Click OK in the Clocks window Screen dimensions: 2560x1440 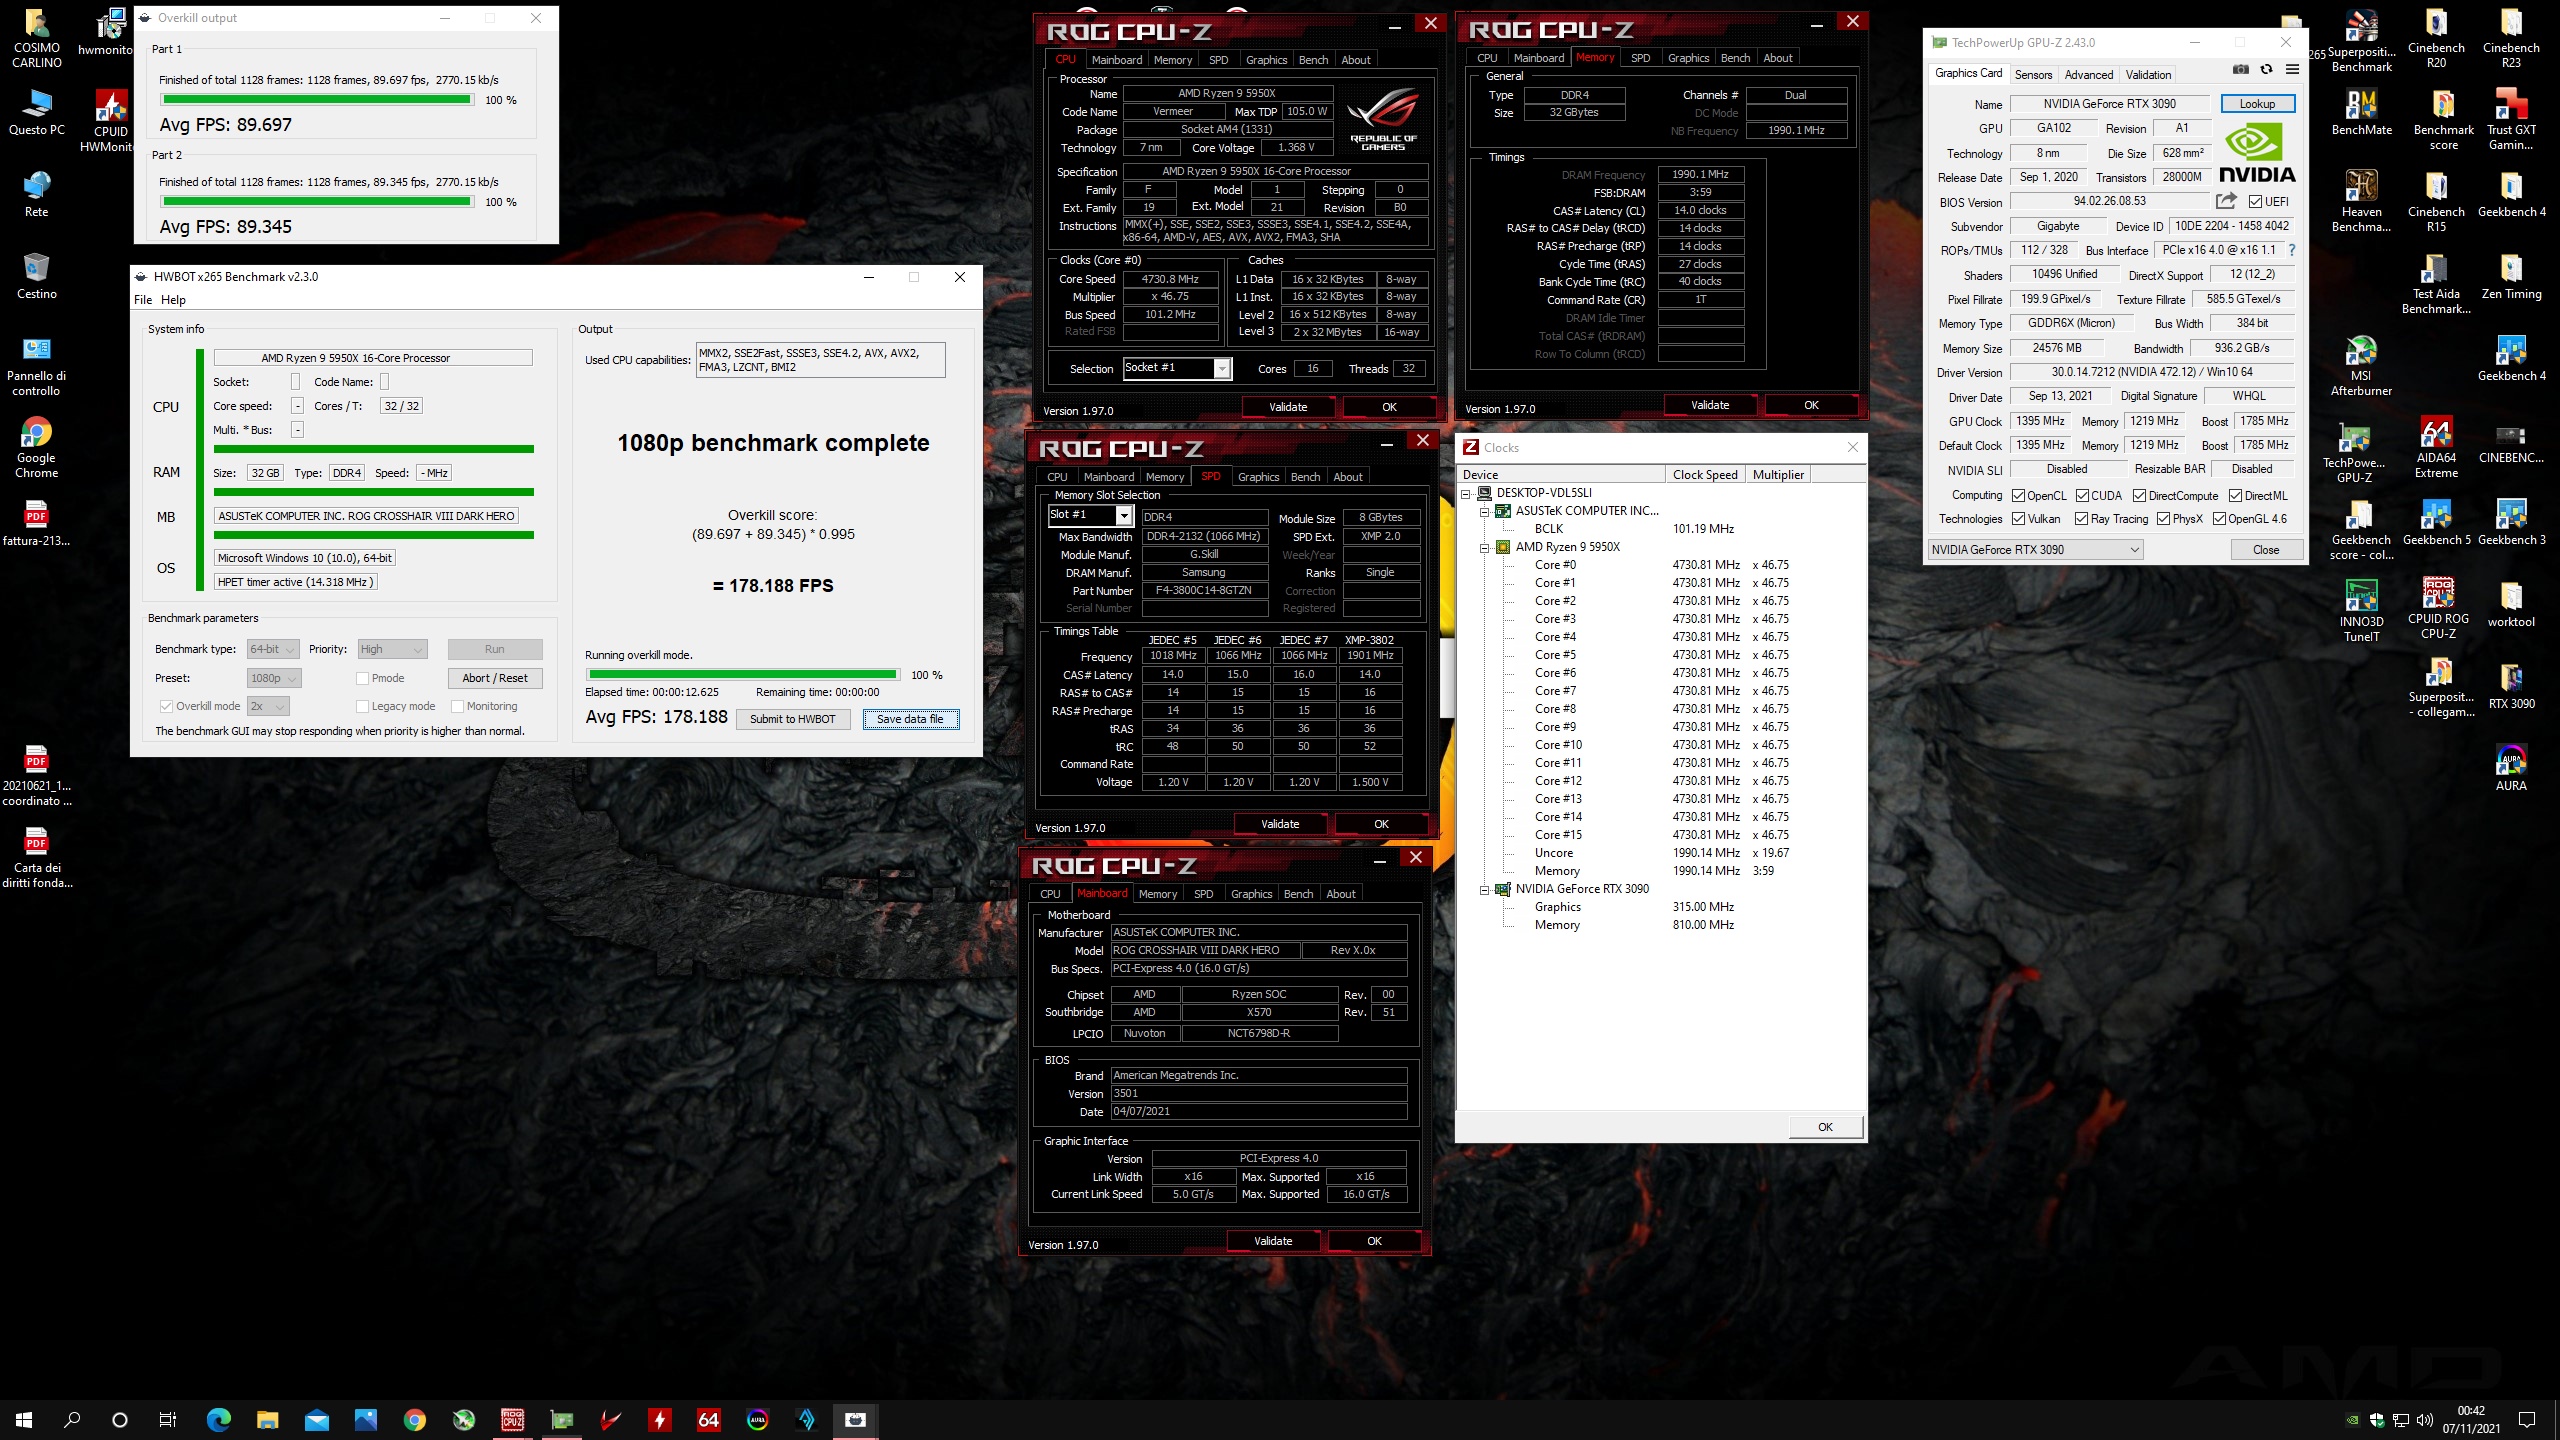click(1825, 1127)
